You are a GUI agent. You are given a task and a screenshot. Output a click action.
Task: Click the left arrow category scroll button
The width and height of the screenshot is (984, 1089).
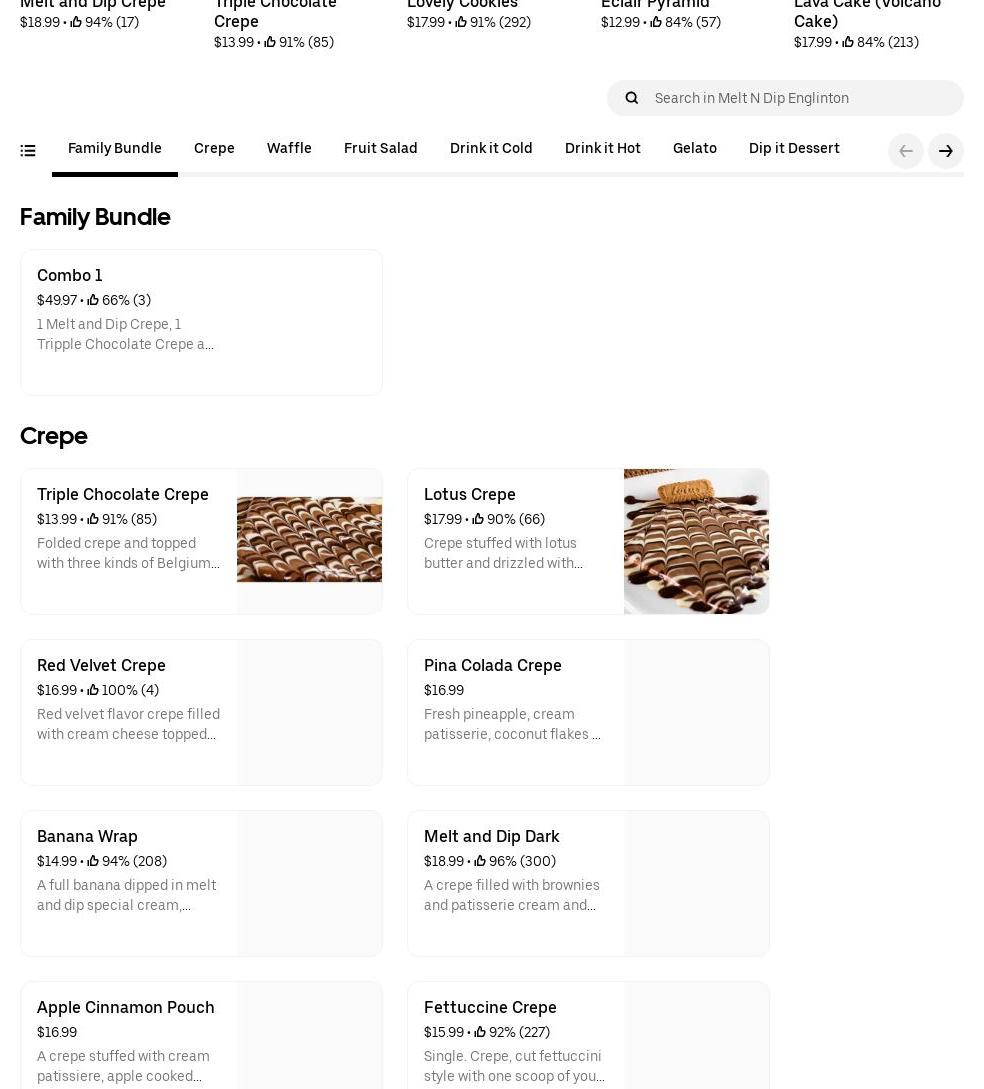pos(905,151)
